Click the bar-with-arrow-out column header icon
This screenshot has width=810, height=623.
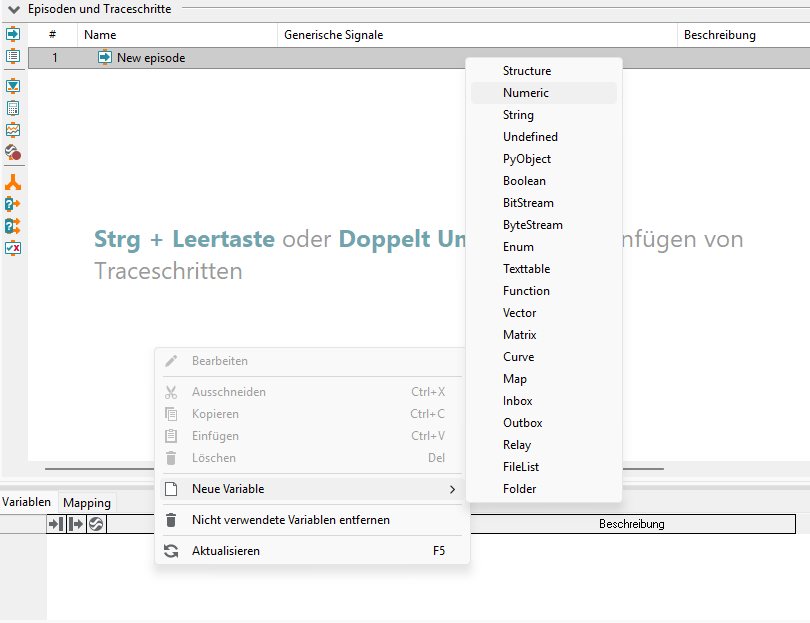coord(76,524)
